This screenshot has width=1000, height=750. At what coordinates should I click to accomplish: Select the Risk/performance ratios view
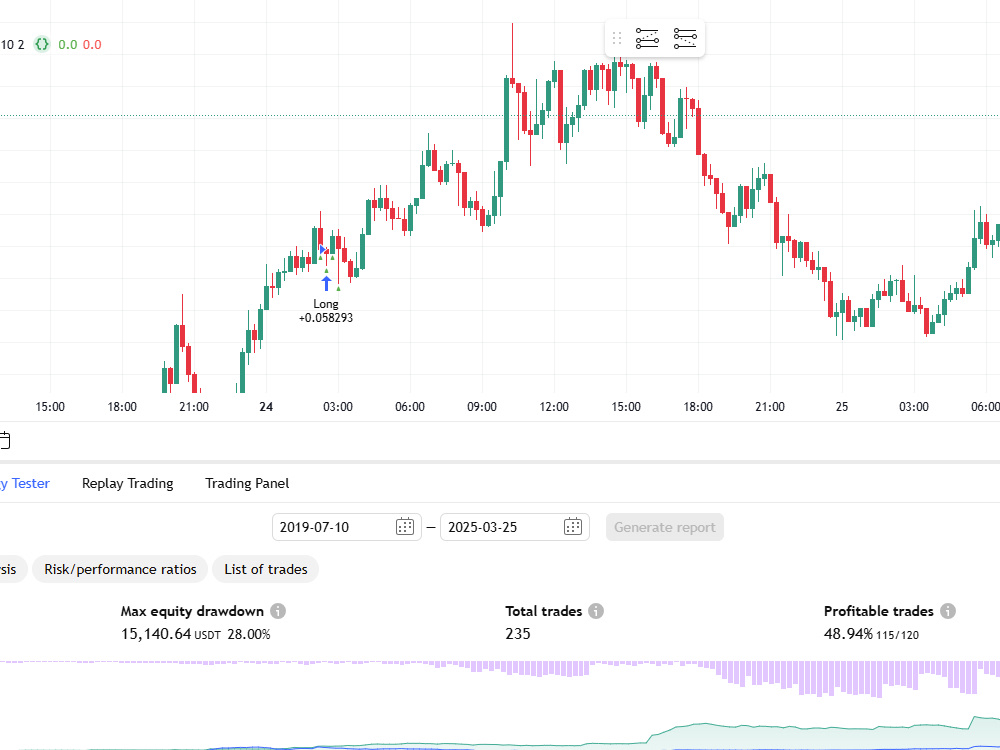click(120, 569)
